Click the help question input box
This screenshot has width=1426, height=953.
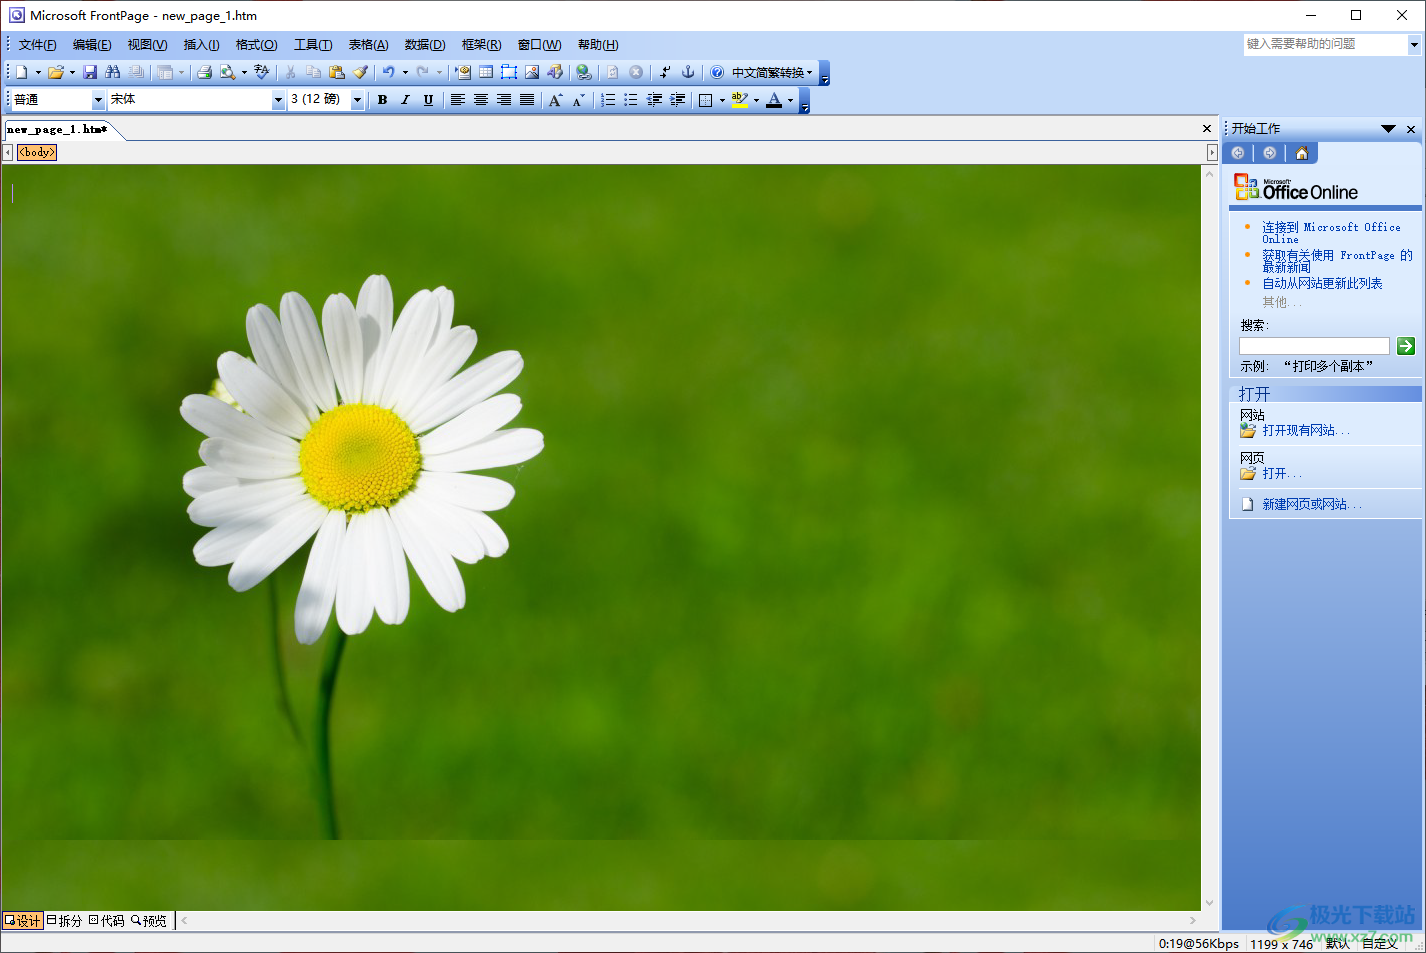click(1326, 44)
